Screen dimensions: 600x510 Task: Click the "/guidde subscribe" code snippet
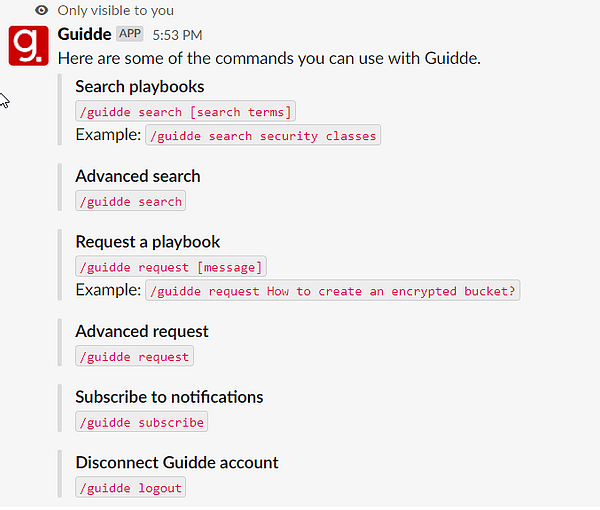[142, 422]
